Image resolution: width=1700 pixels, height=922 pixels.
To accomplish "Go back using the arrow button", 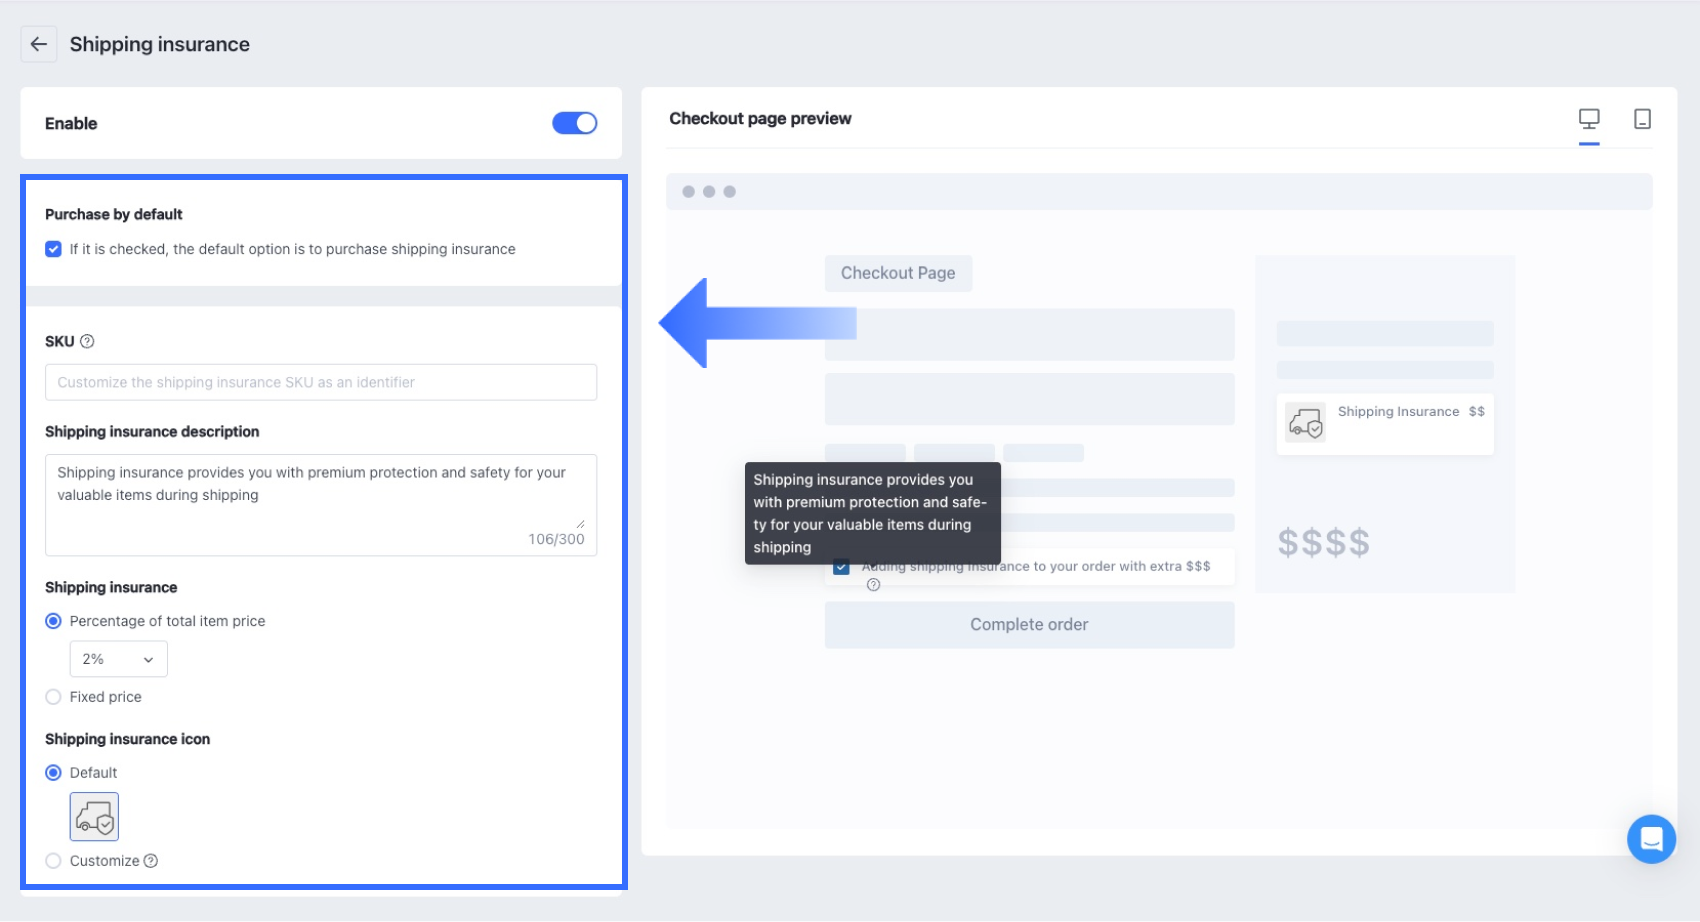I will point(39,44).
